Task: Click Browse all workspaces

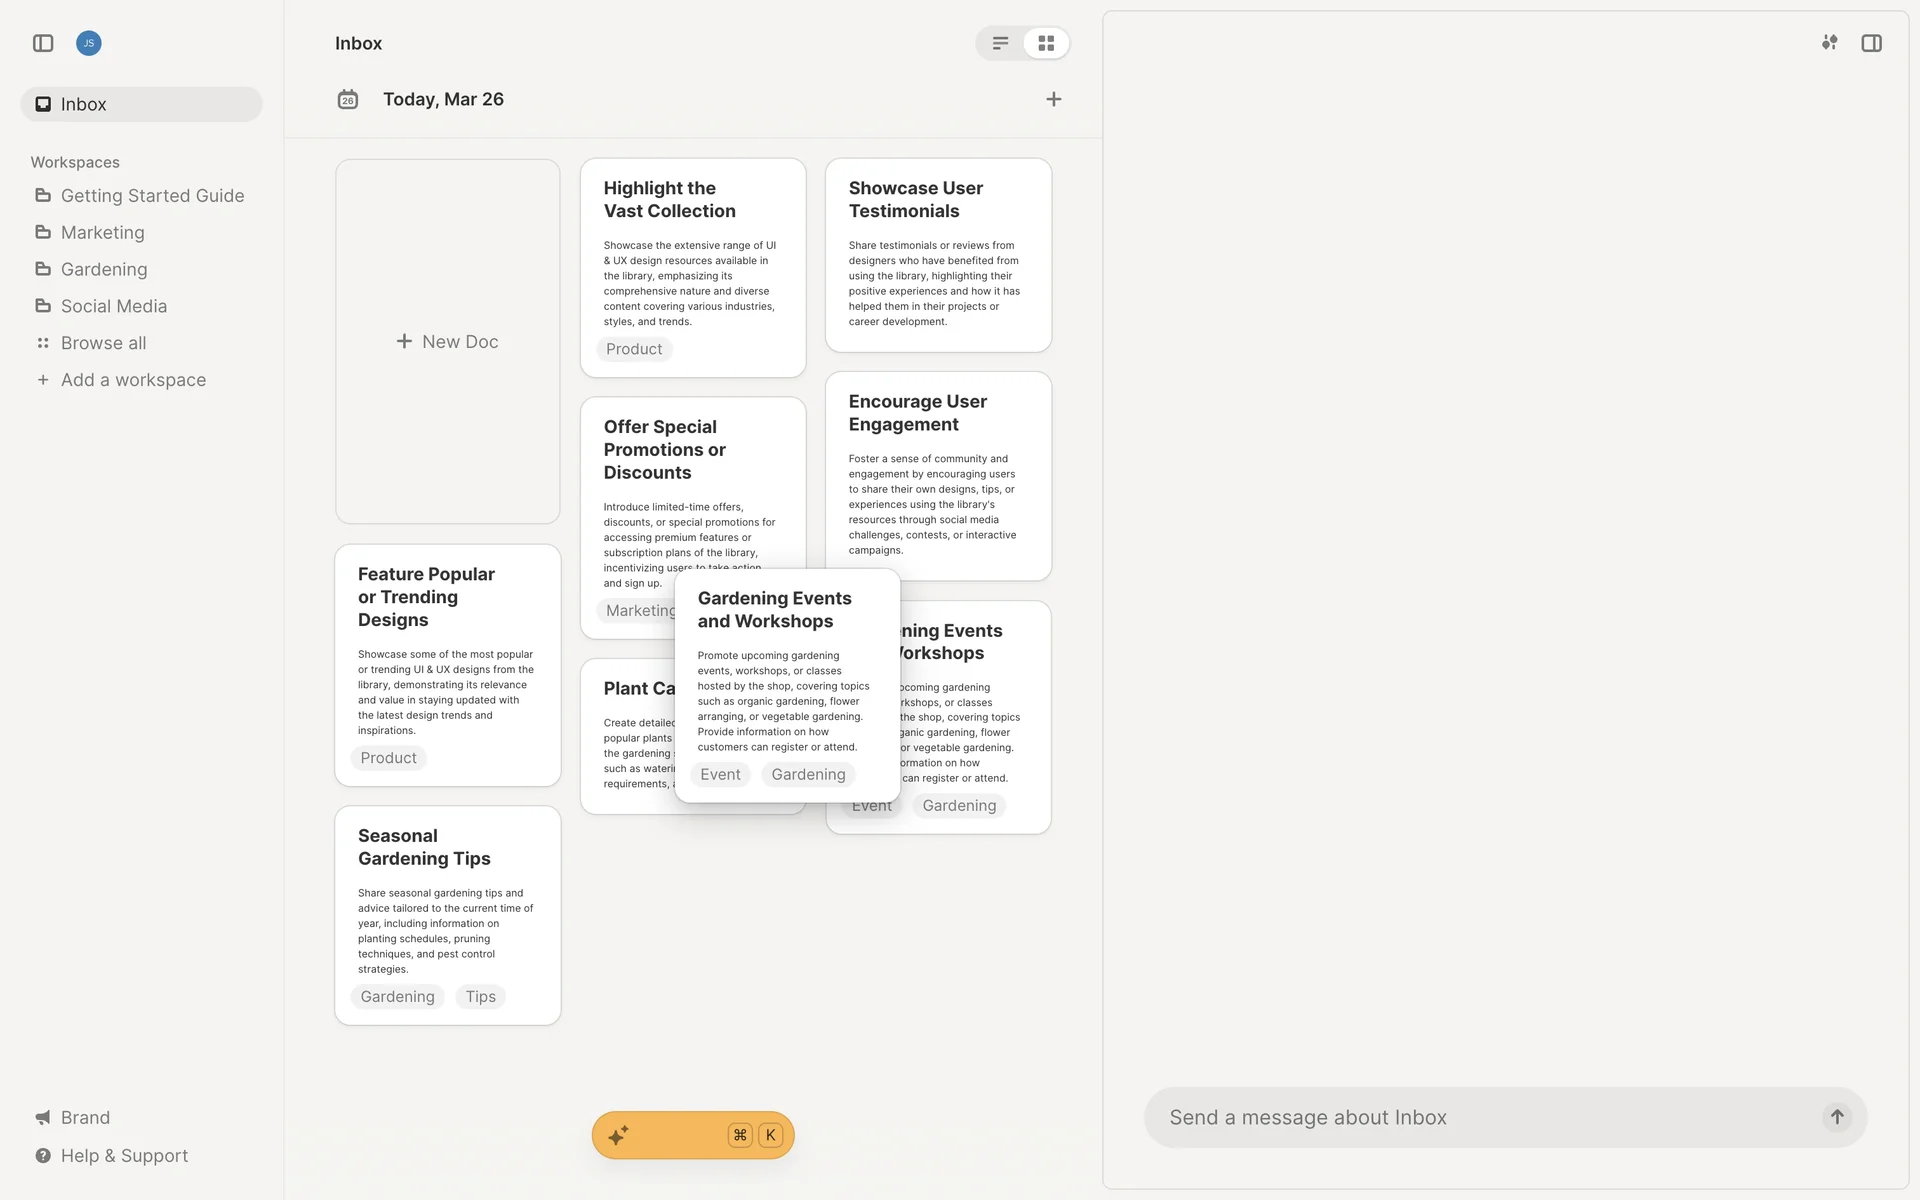Action: pos(103,343)
